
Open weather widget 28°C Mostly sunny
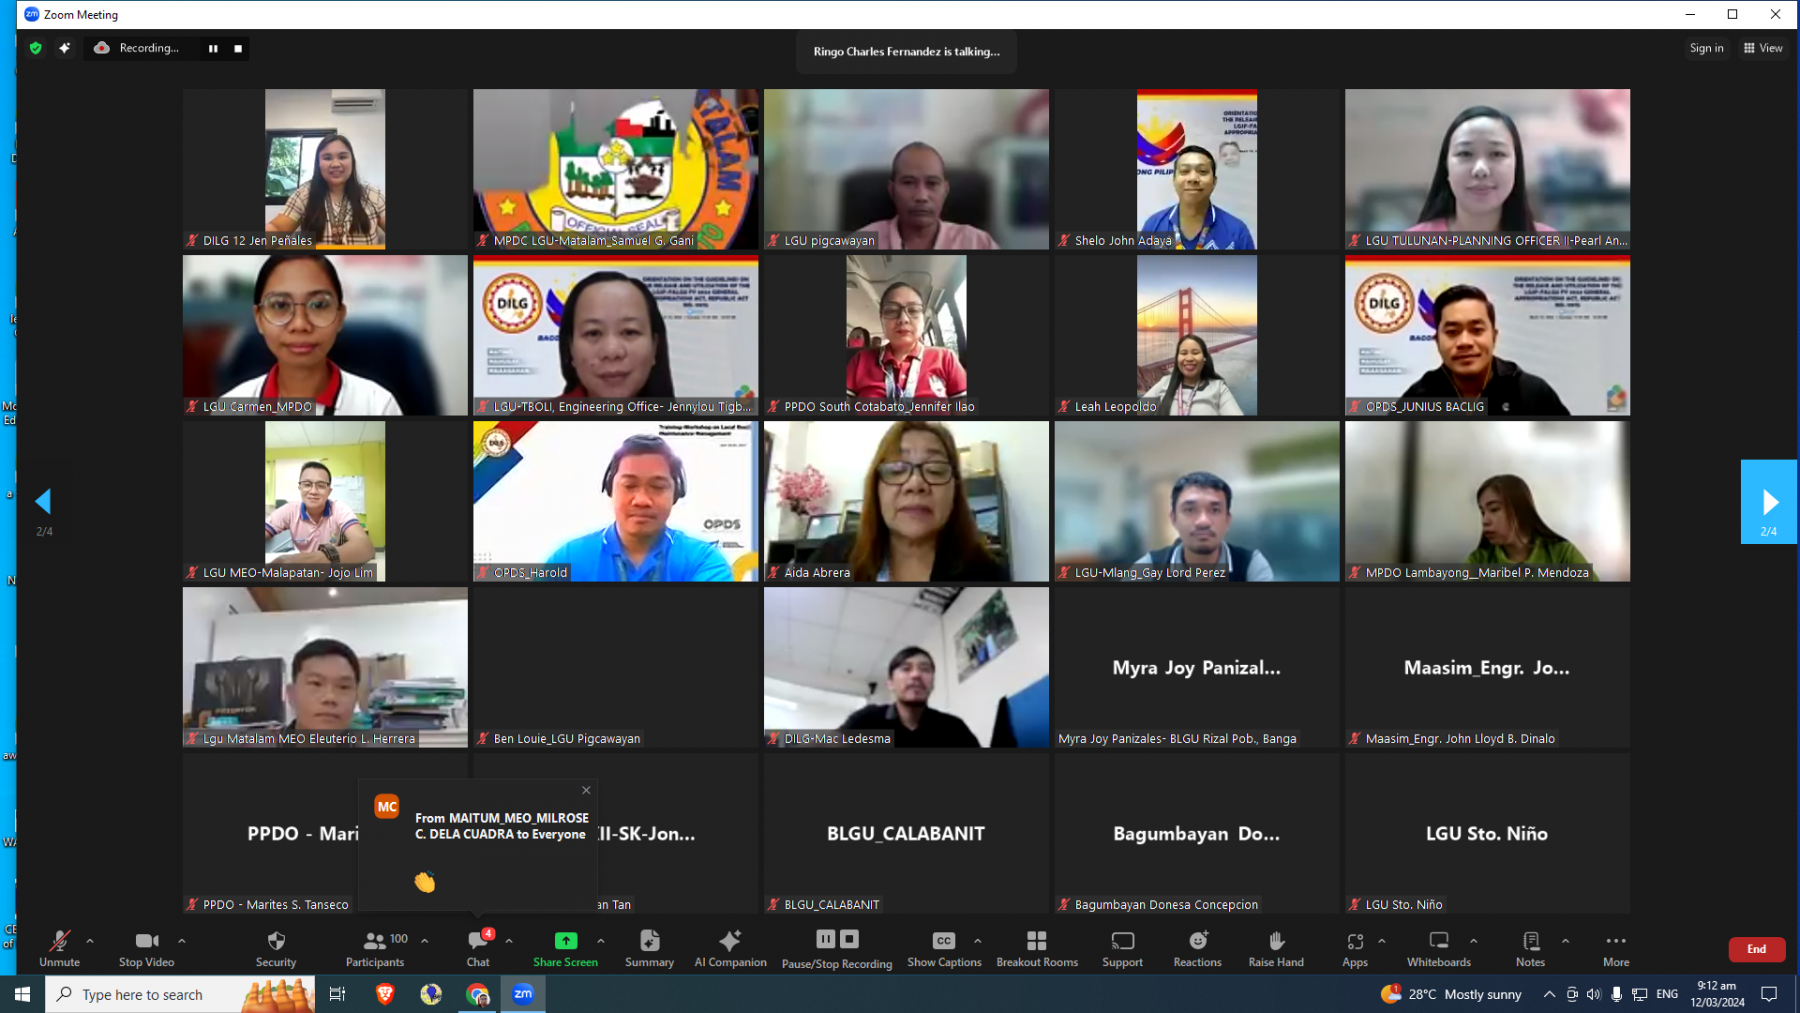1452,994
